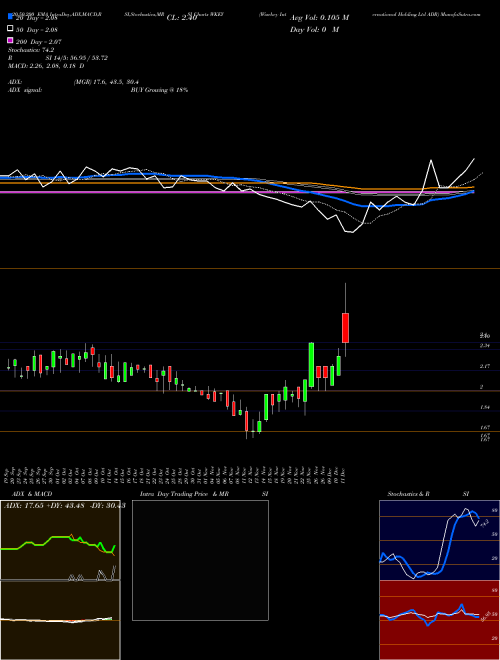Viewport: 500px width, 660px height.
Task: Select the '50 Day - 2.08' legend label
Action: point(37,30)
